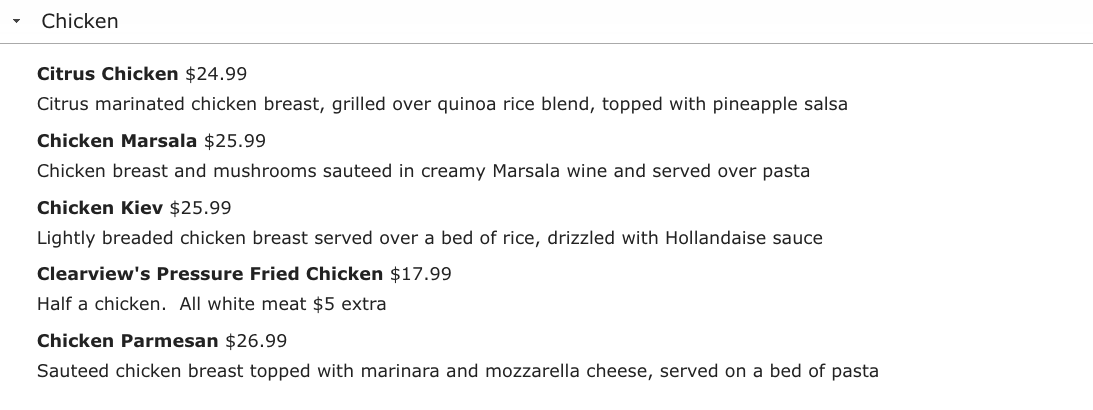The height and width of the screenshot is (410, 1093).
Task: Click the Chicken Marsala $25.99 price
Action: point(235,141)
